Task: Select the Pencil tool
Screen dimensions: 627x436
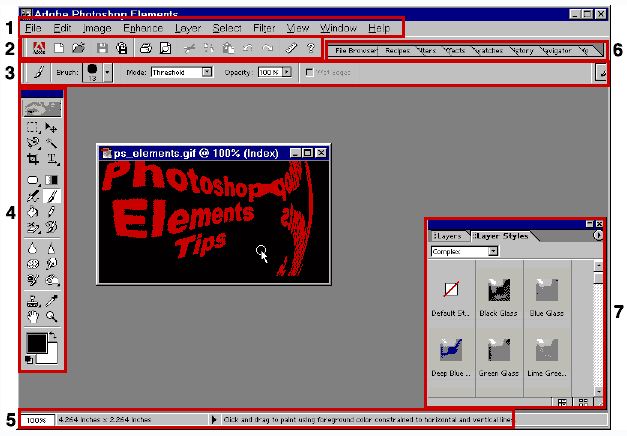Action: point(51,211)
